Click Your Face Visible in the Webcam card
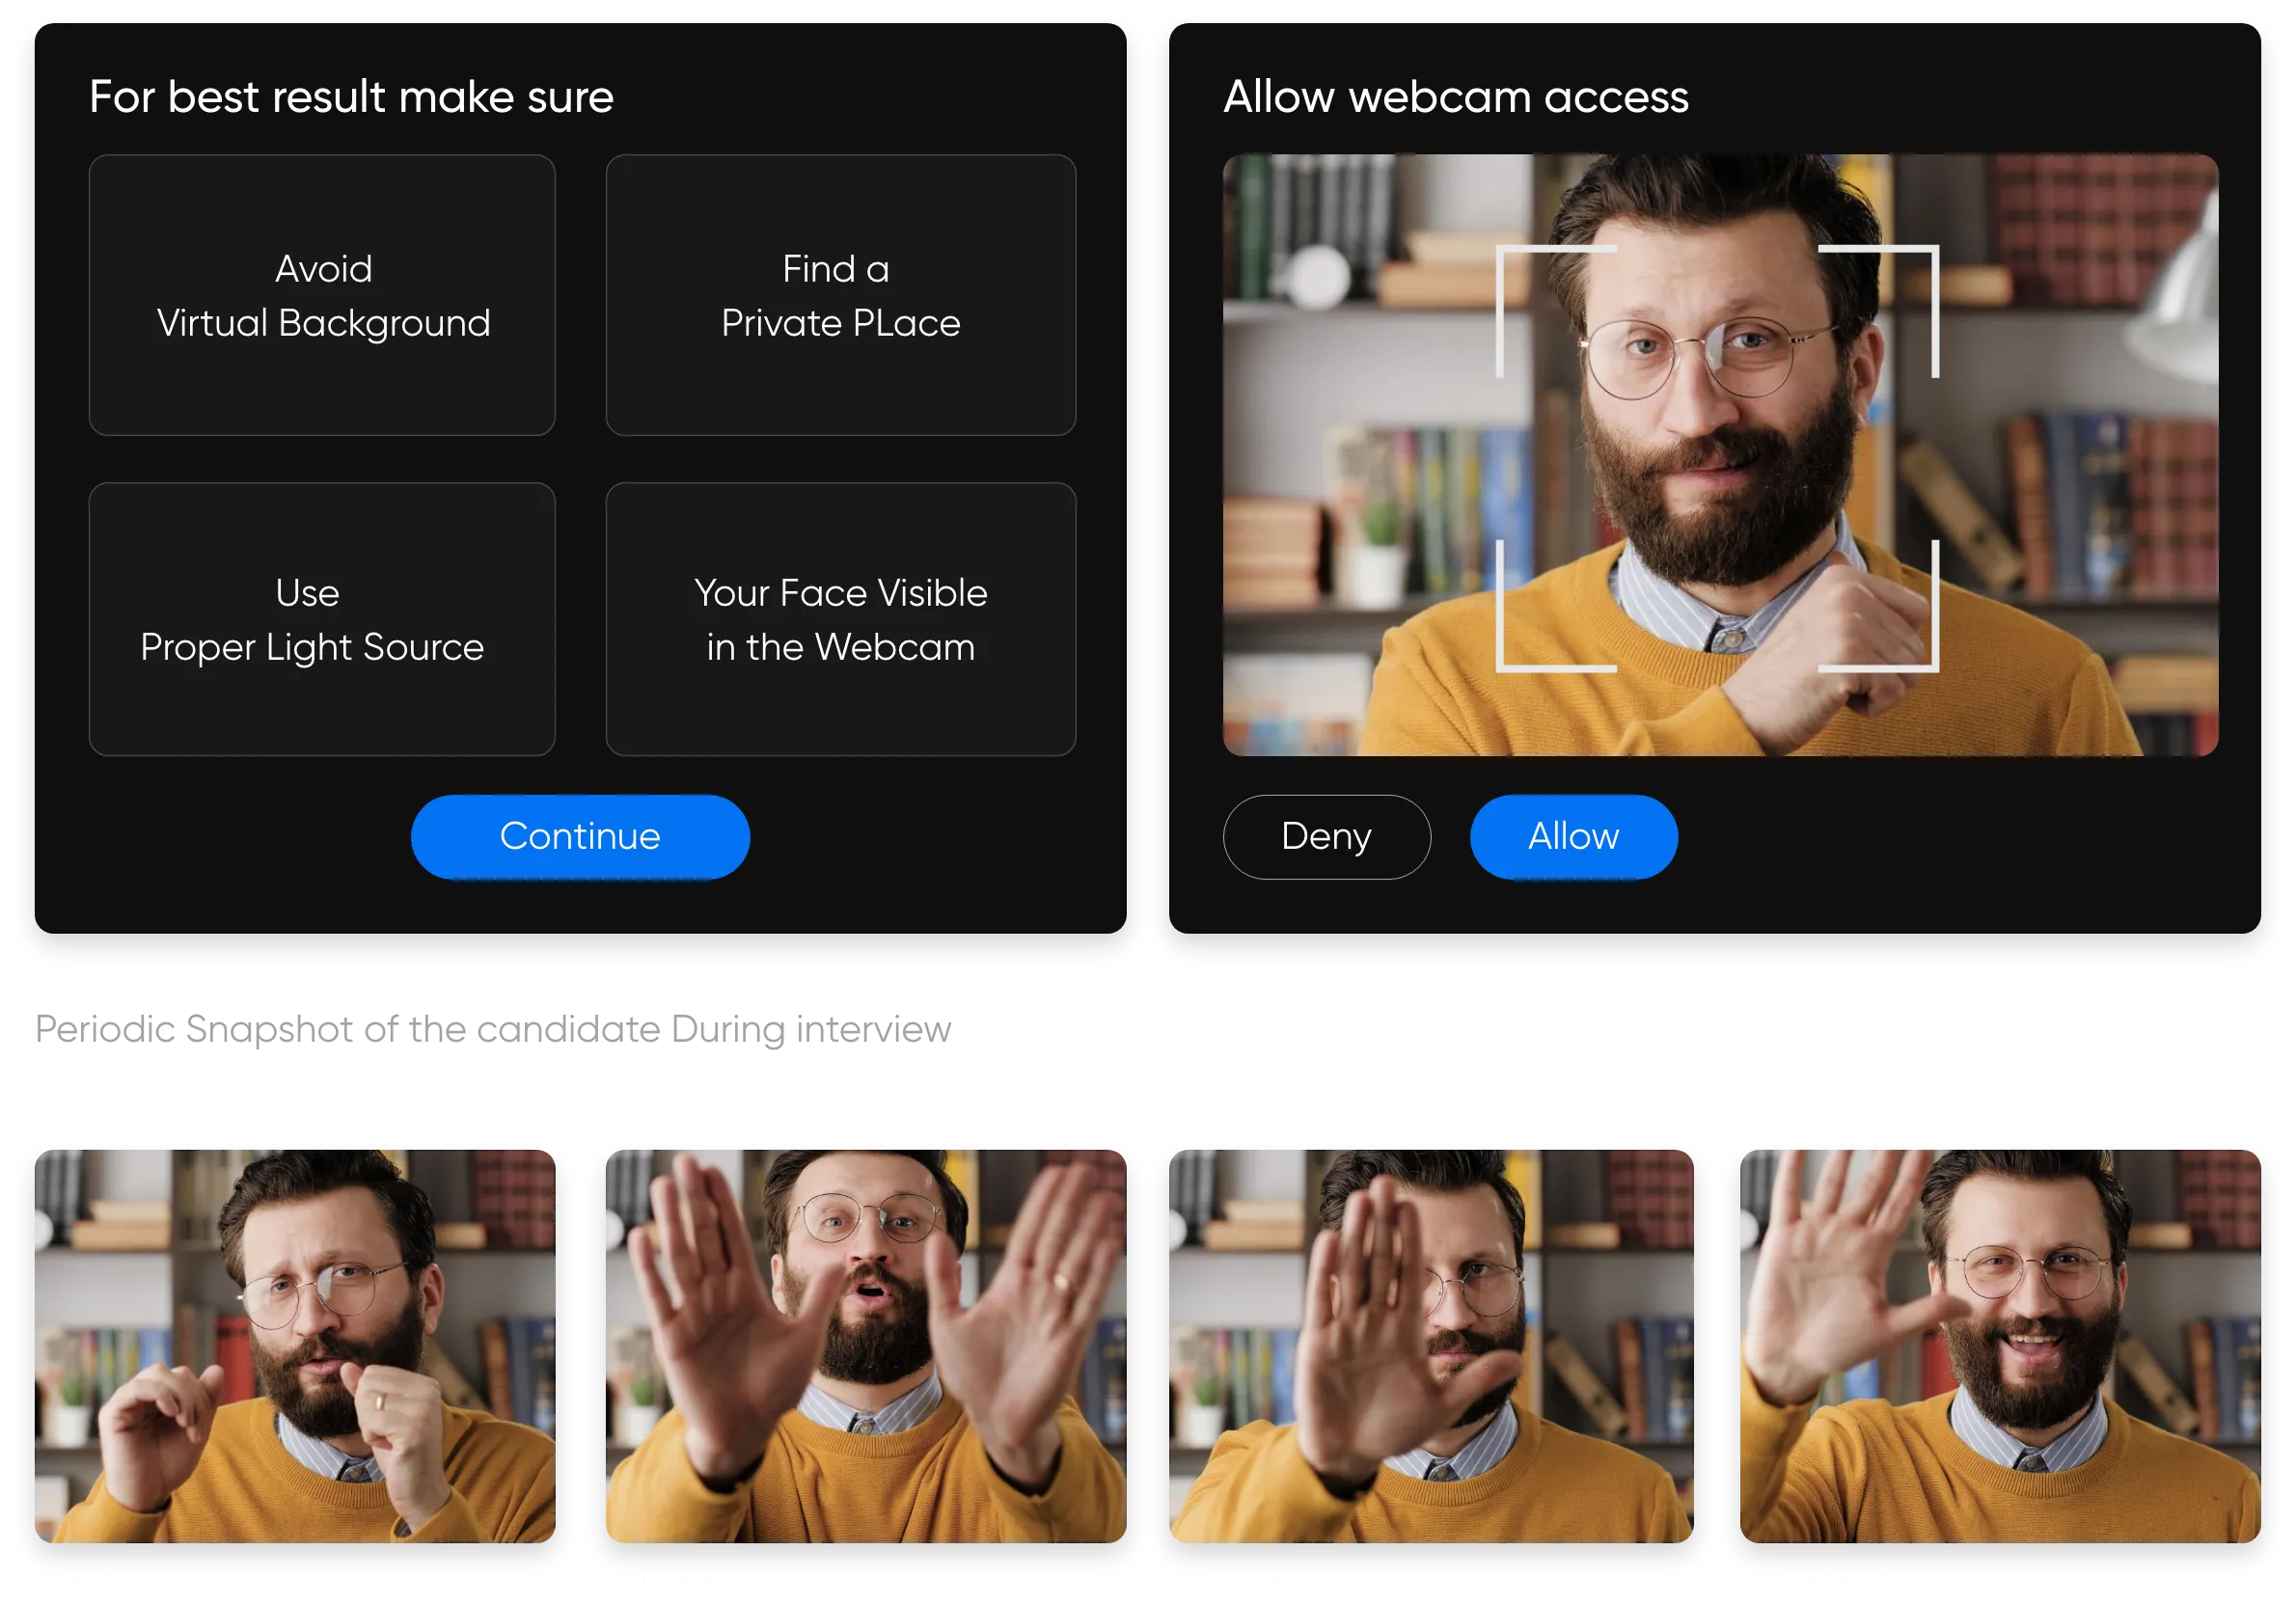2296x1605 pixels. tap(840, 619)
